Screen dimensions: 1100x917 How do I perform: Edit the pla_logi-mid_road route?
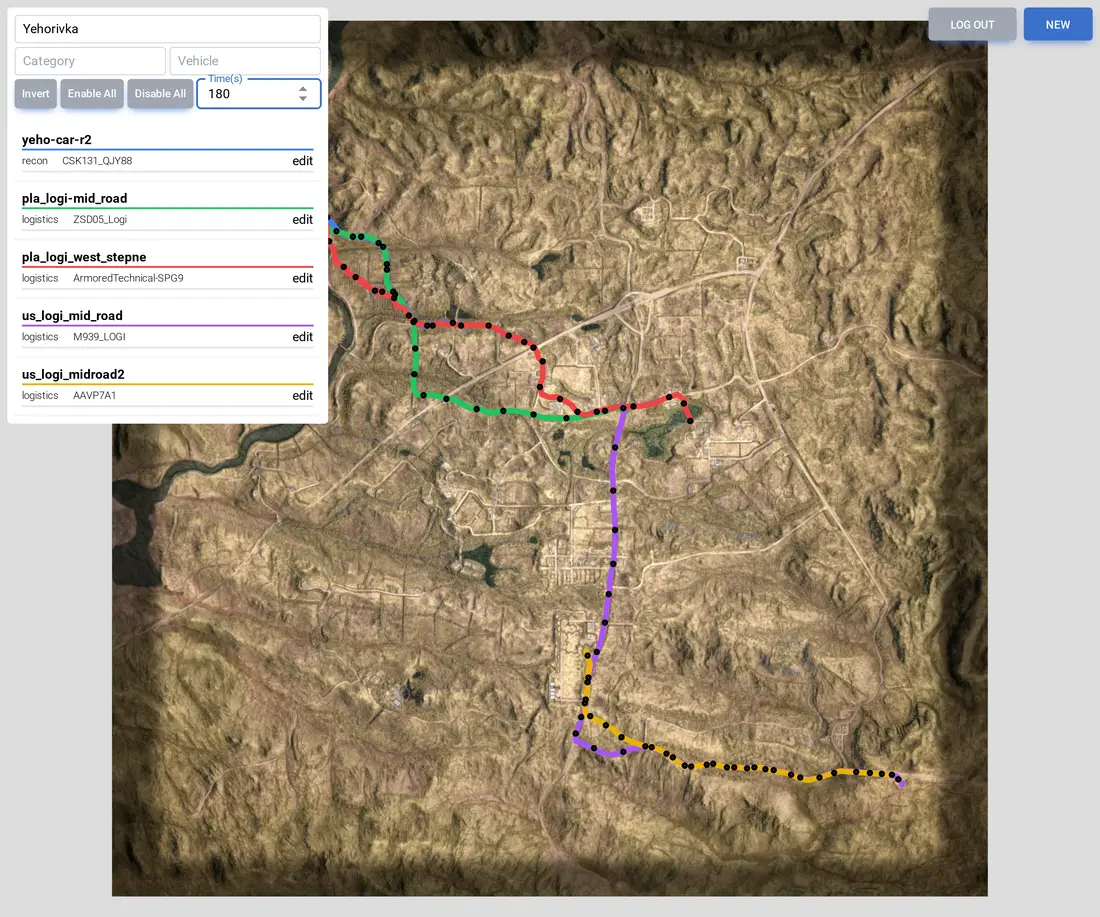tap(302, 220)
